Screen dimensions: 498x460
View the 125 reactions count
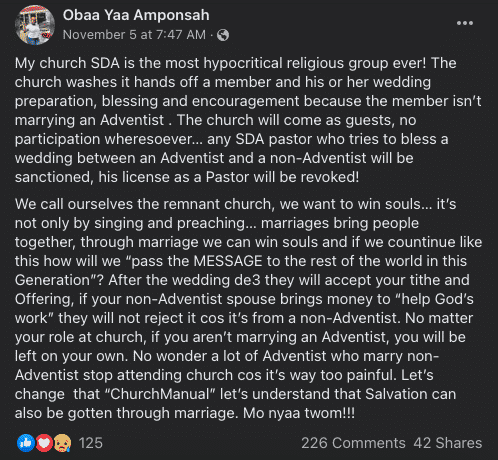pyautogui.click(x=91, y=443)
